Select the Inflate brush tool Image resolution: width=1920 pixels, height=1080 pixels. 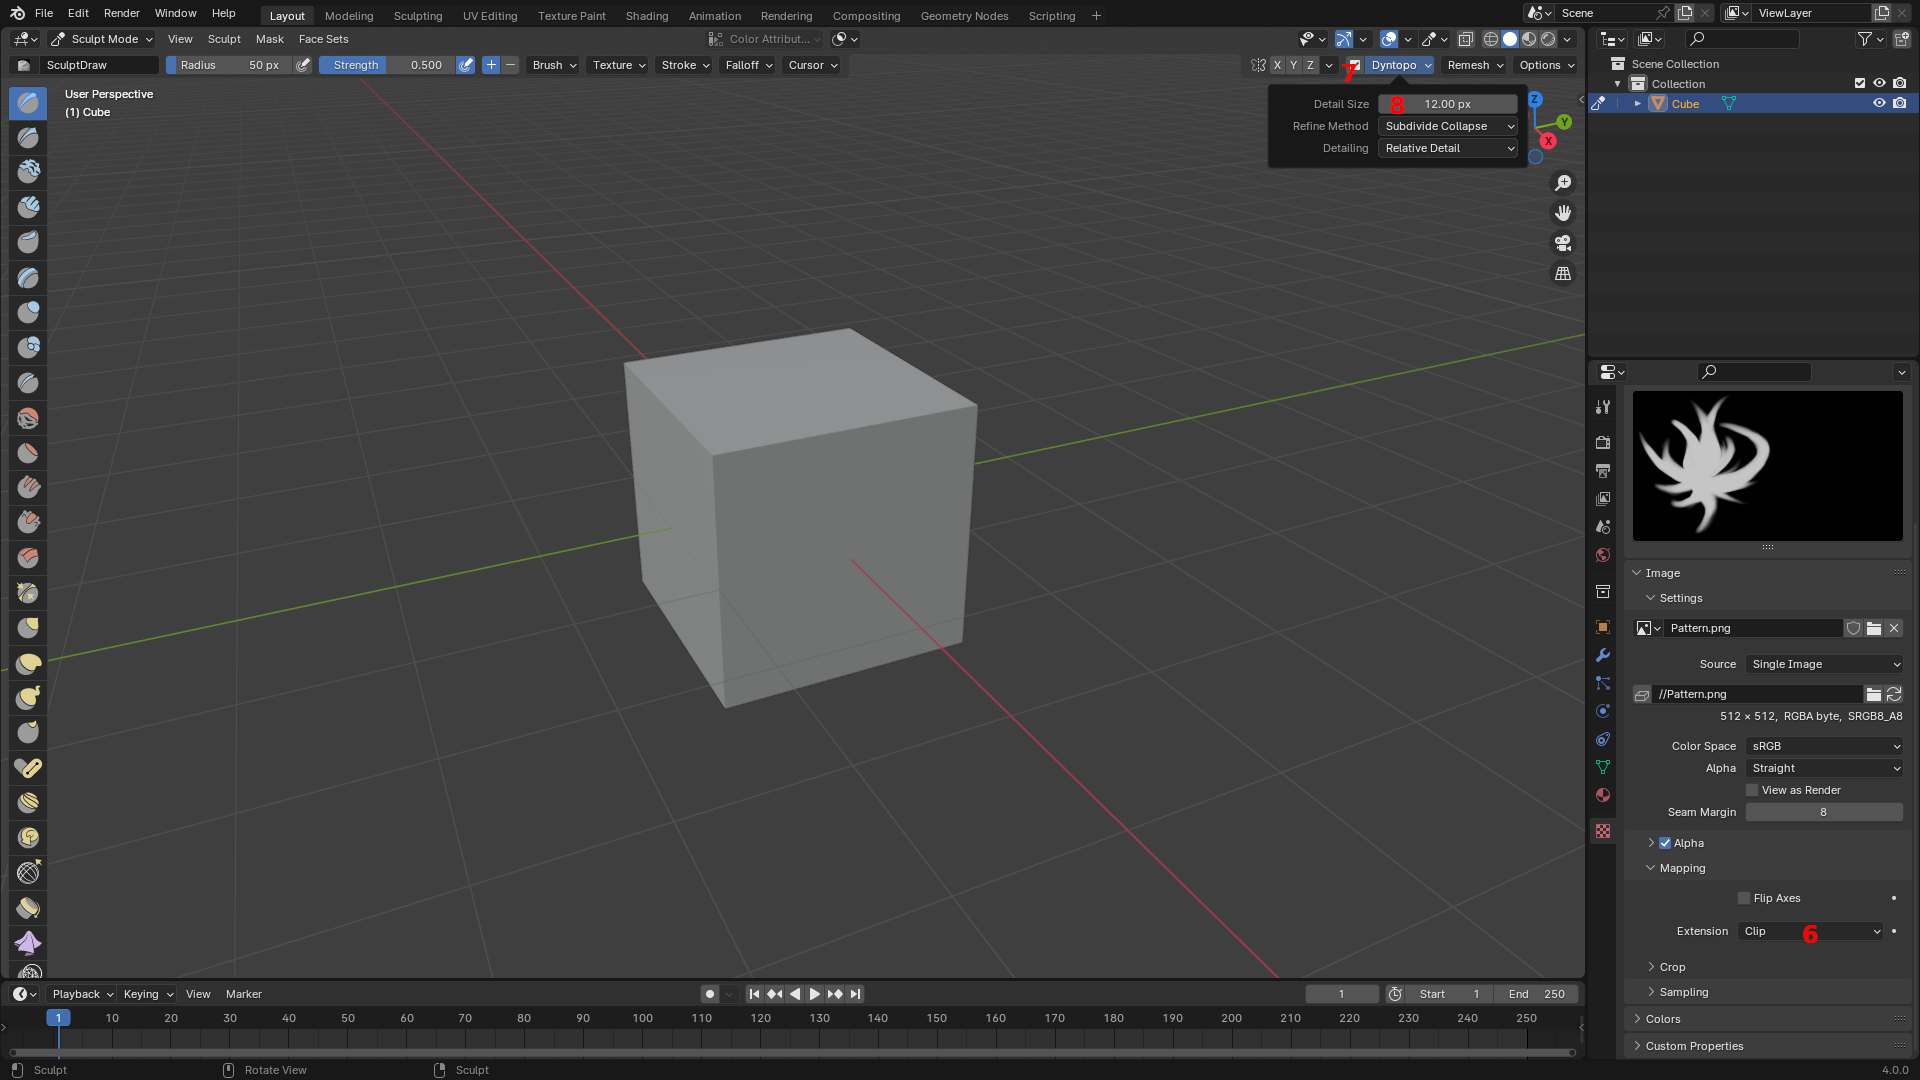(x=28, y=313)
